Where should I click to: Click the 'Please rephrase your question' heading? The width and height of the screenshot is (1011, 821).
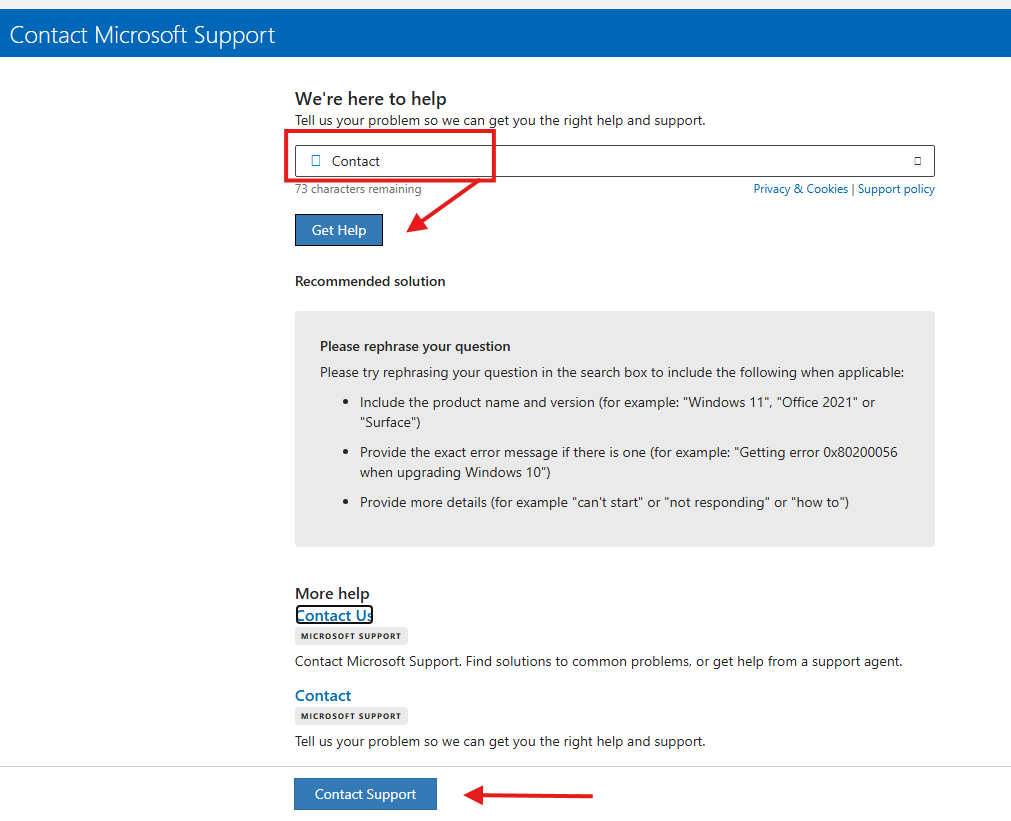(x=415, y=346)
